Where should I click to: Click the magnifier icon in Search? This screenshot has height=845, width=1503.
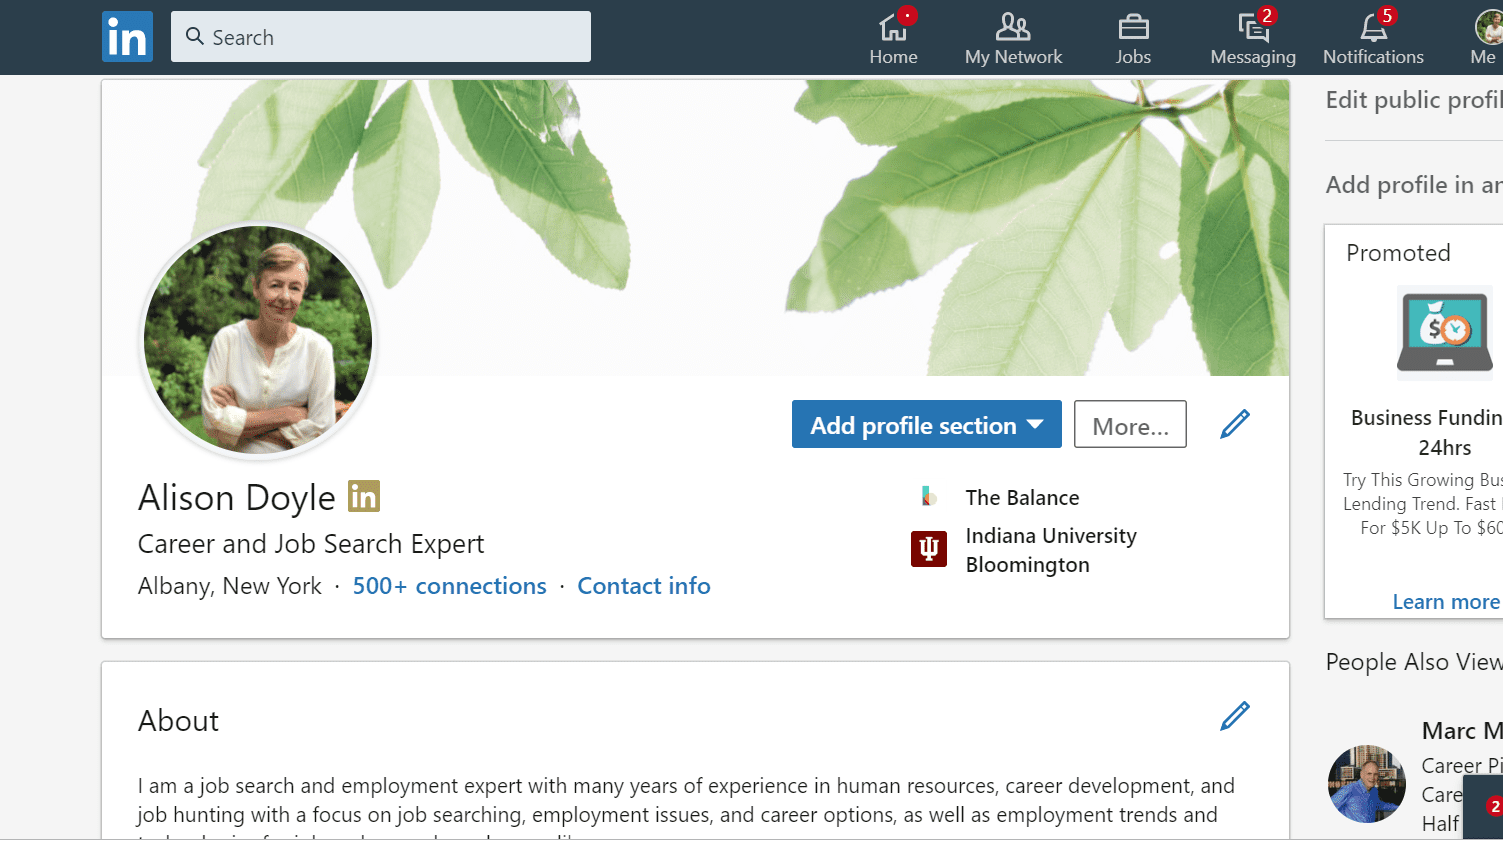[195, 36]
